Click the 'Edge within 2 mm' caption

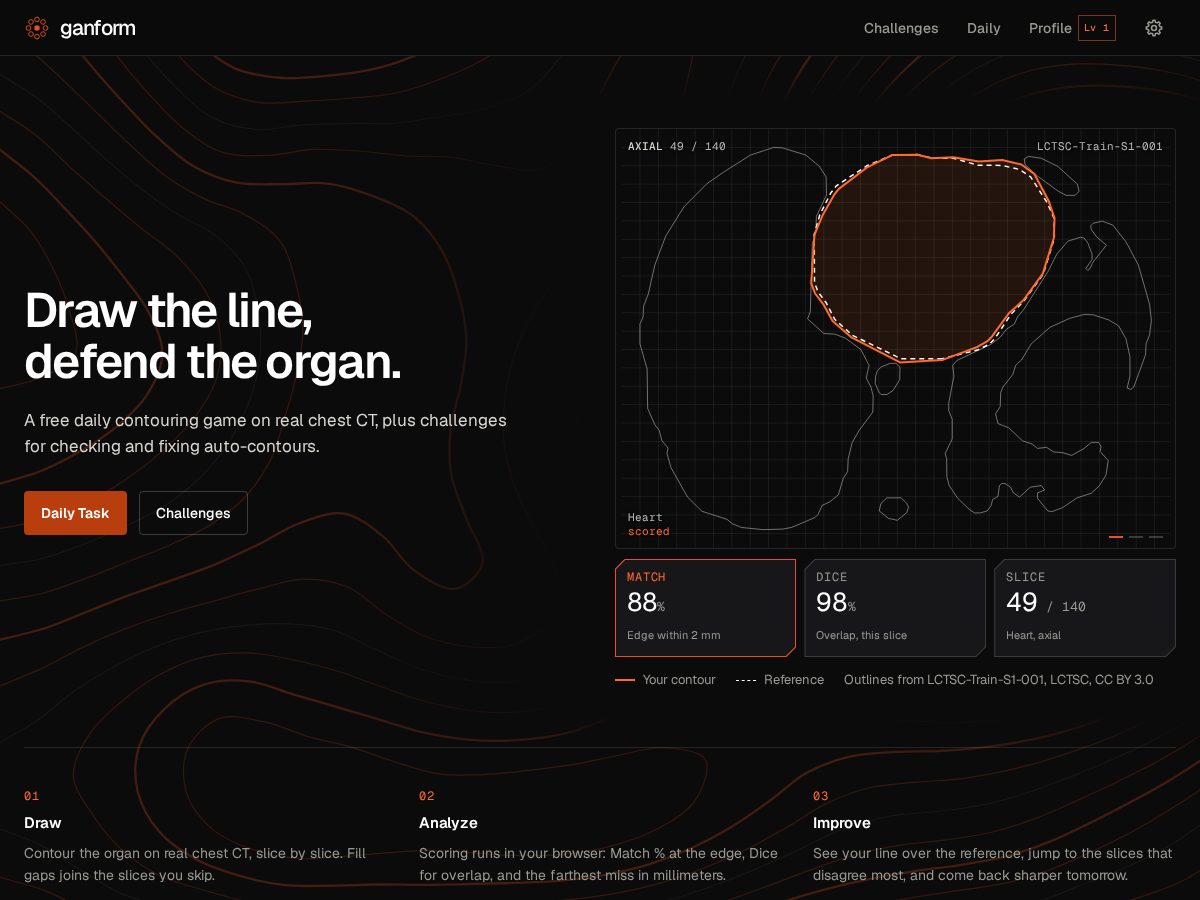[x=674, y=636]
